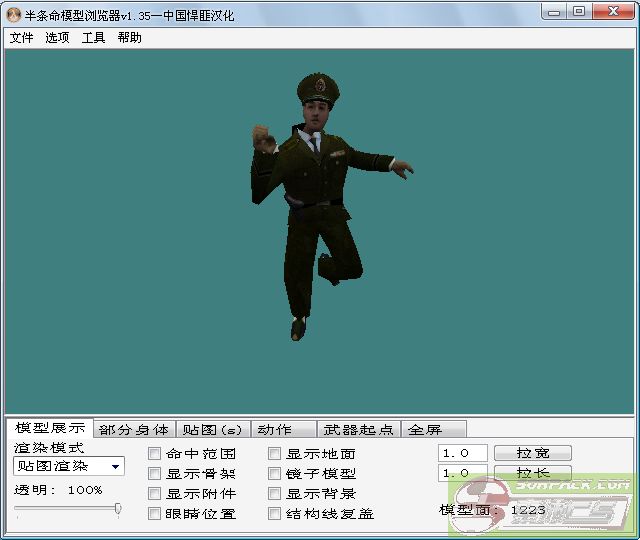The height and width of the screenshot is (540, 640).
Task: Toggle the 显示骨架 checkbox
Action: (155, 474)
